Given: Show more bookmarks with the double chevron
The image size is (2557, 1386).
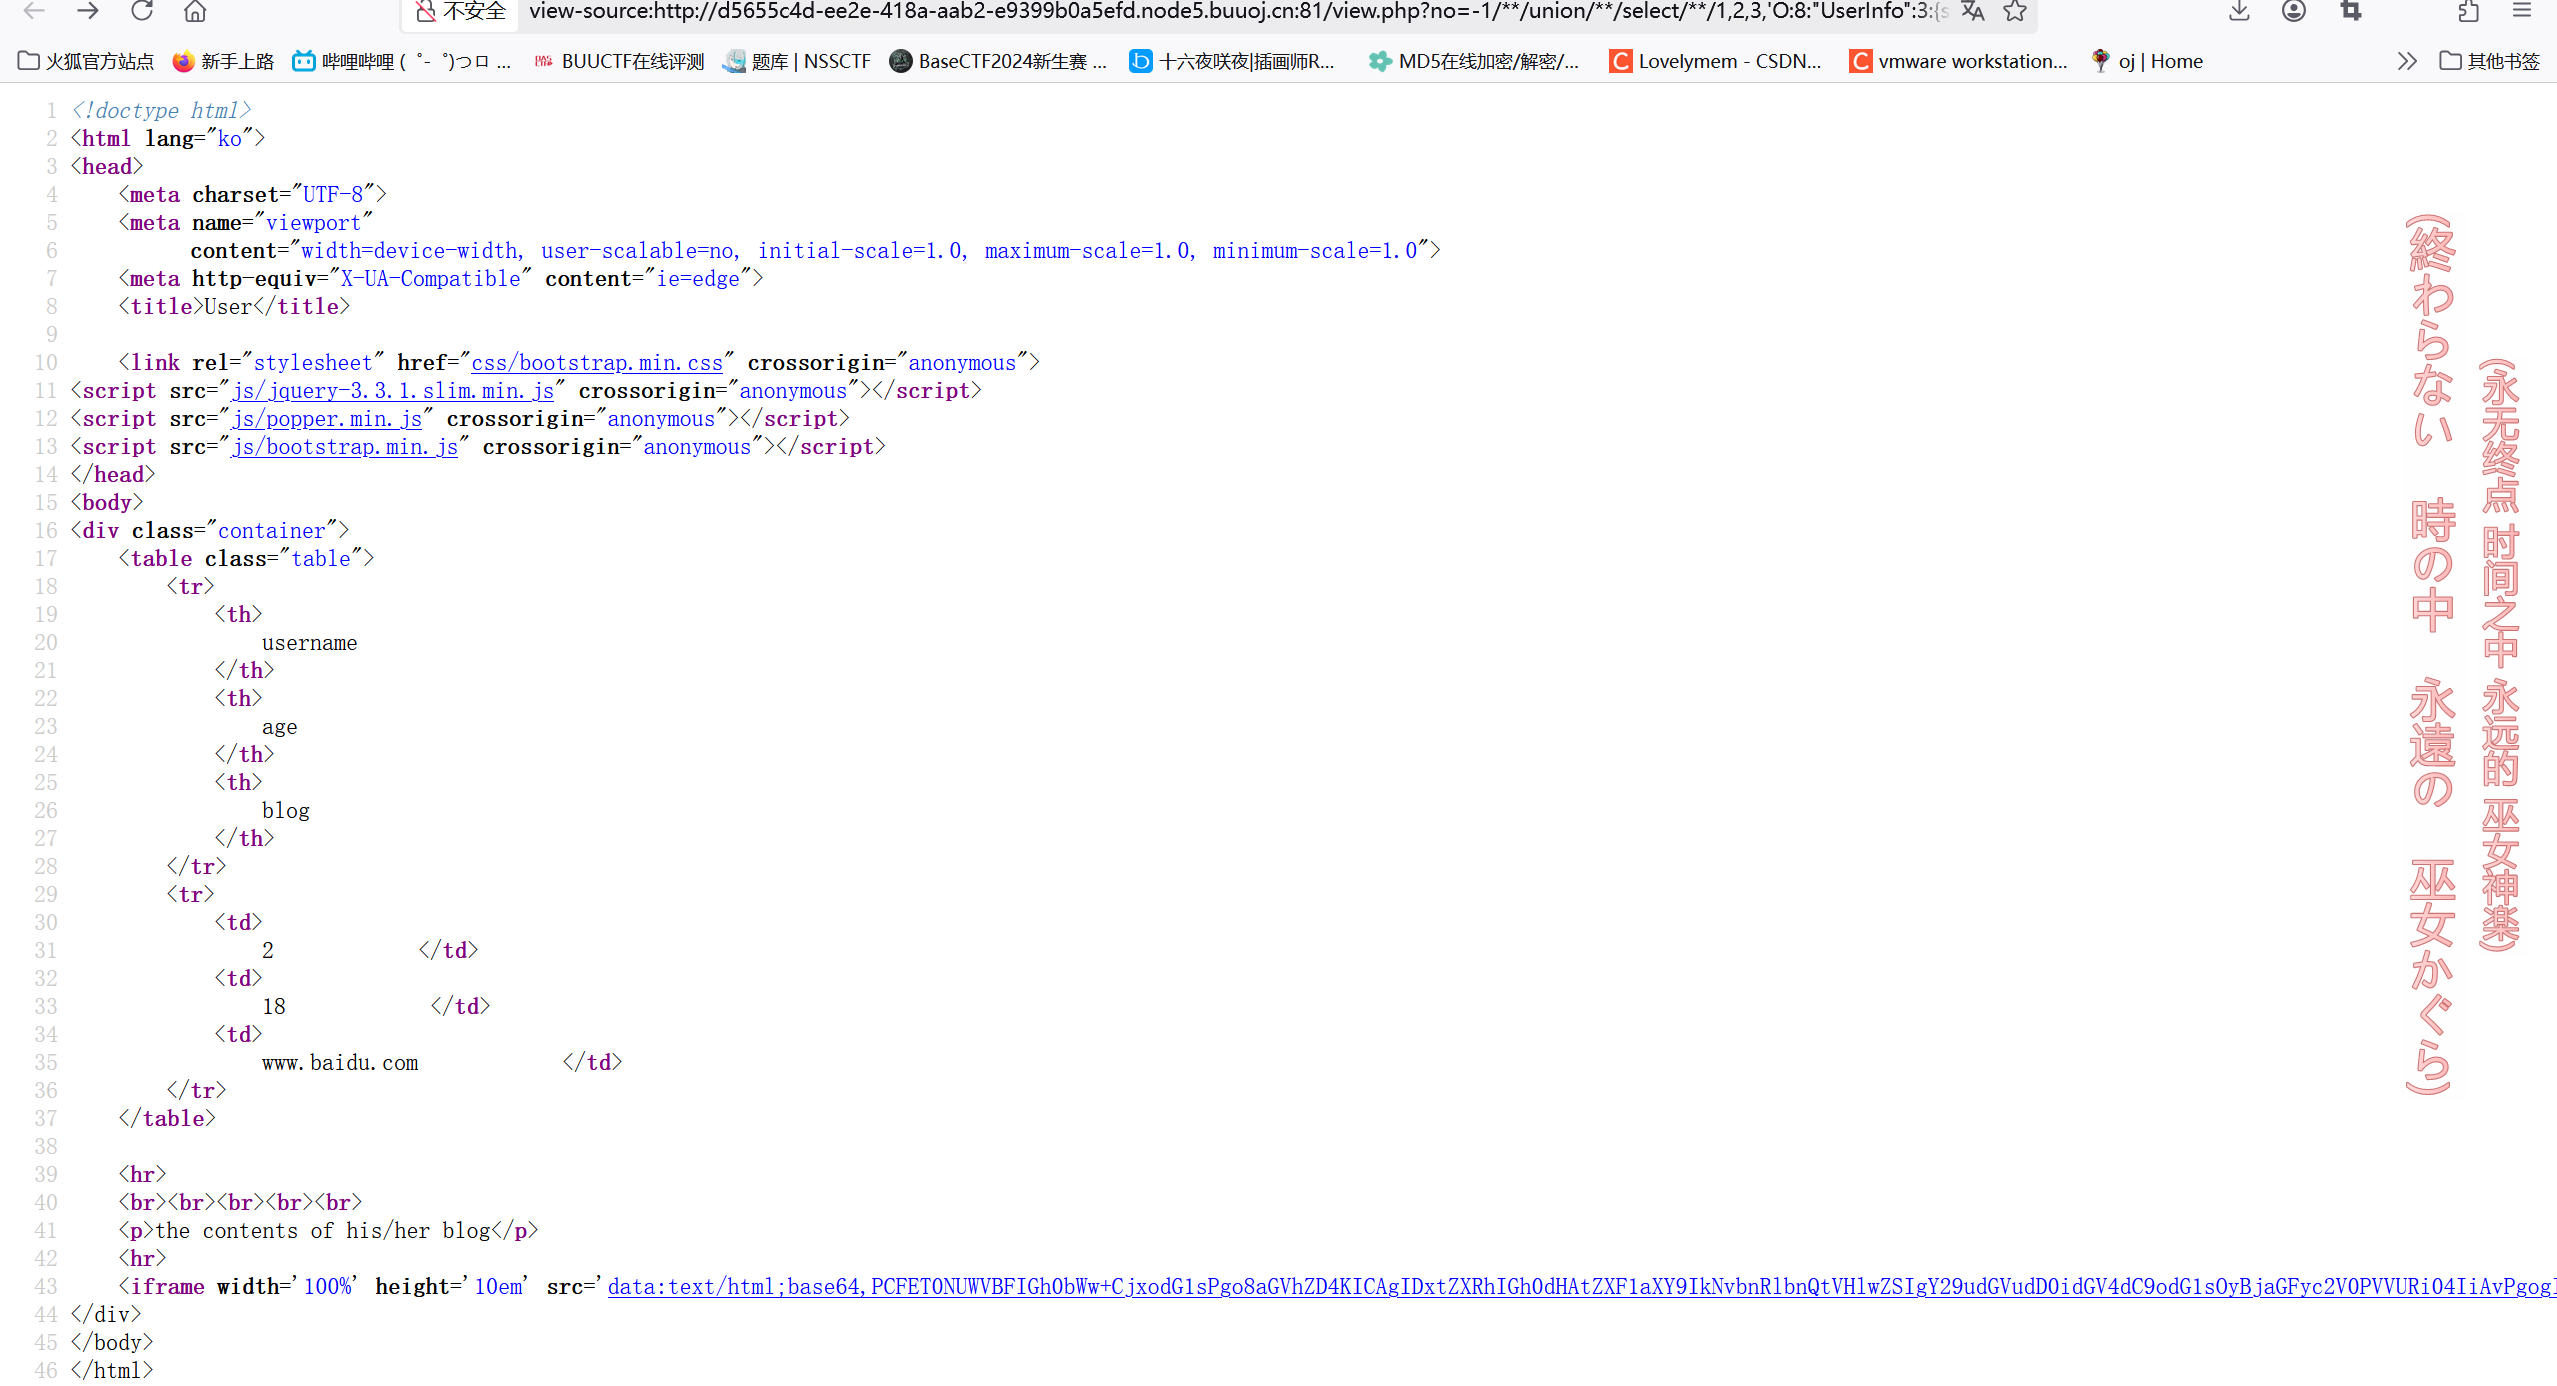Looking at the screenshot, I should pyautogui.click(x=2407, y=61).
